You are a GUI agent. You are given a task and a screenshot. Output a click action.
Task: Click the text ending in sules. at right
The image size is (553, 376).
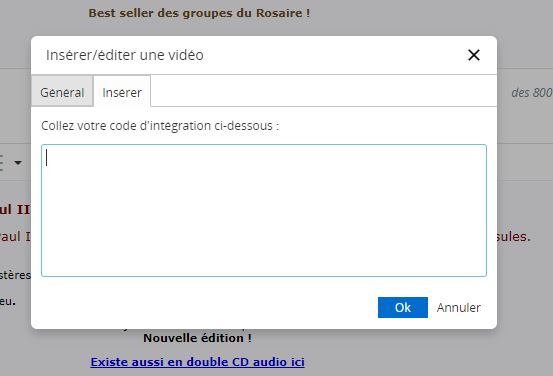(x=514, y=236)
